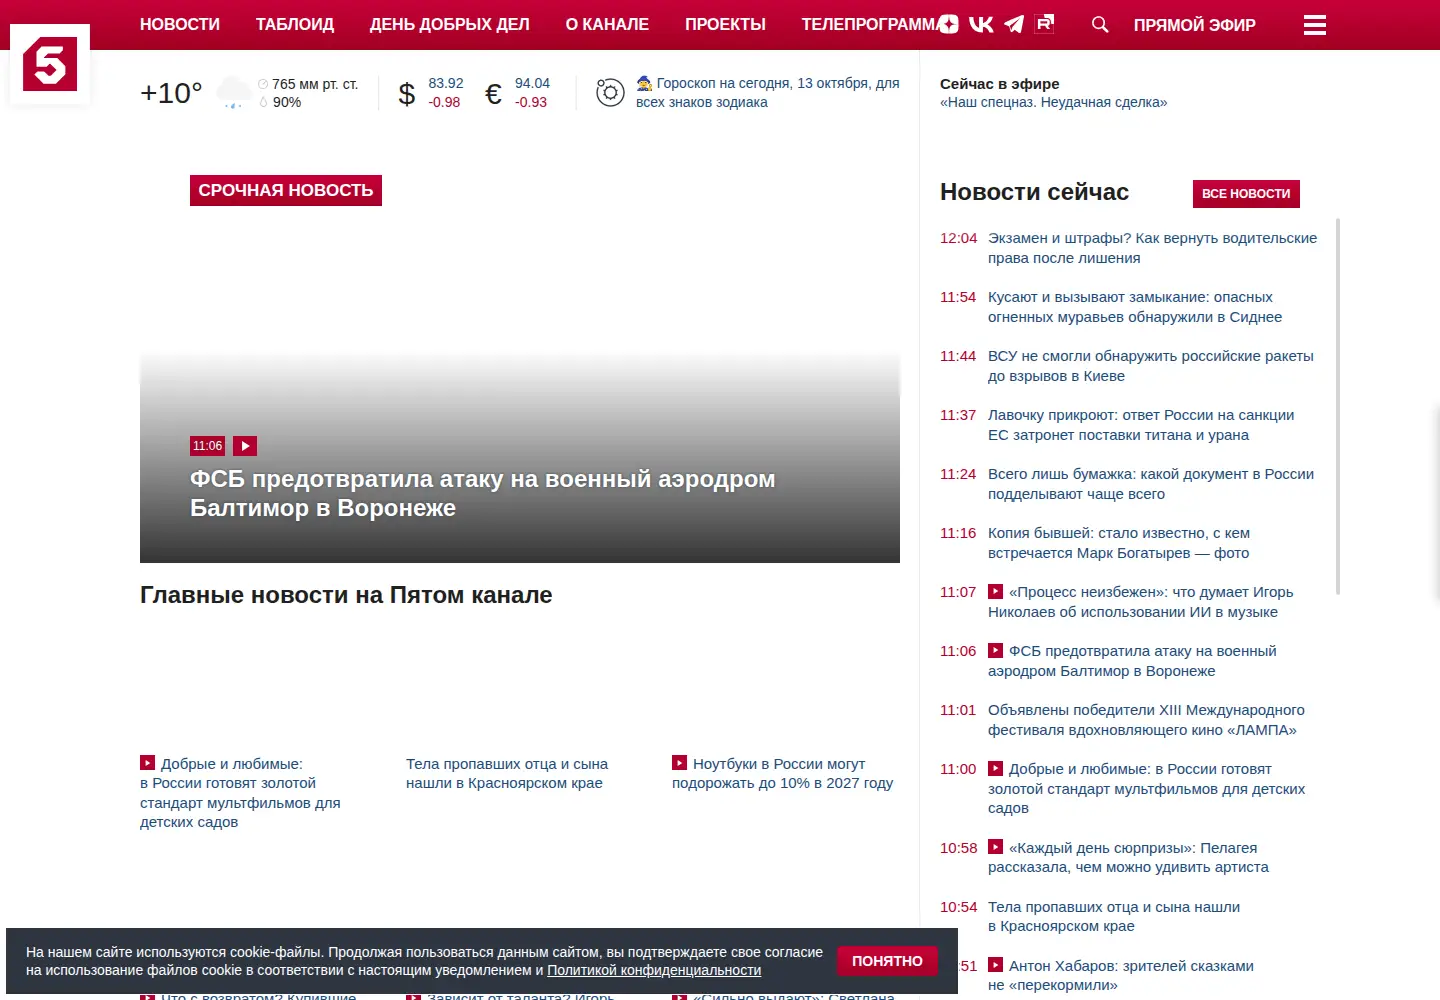Open the fire ants in Sydney story

[x=1135, y=307]
